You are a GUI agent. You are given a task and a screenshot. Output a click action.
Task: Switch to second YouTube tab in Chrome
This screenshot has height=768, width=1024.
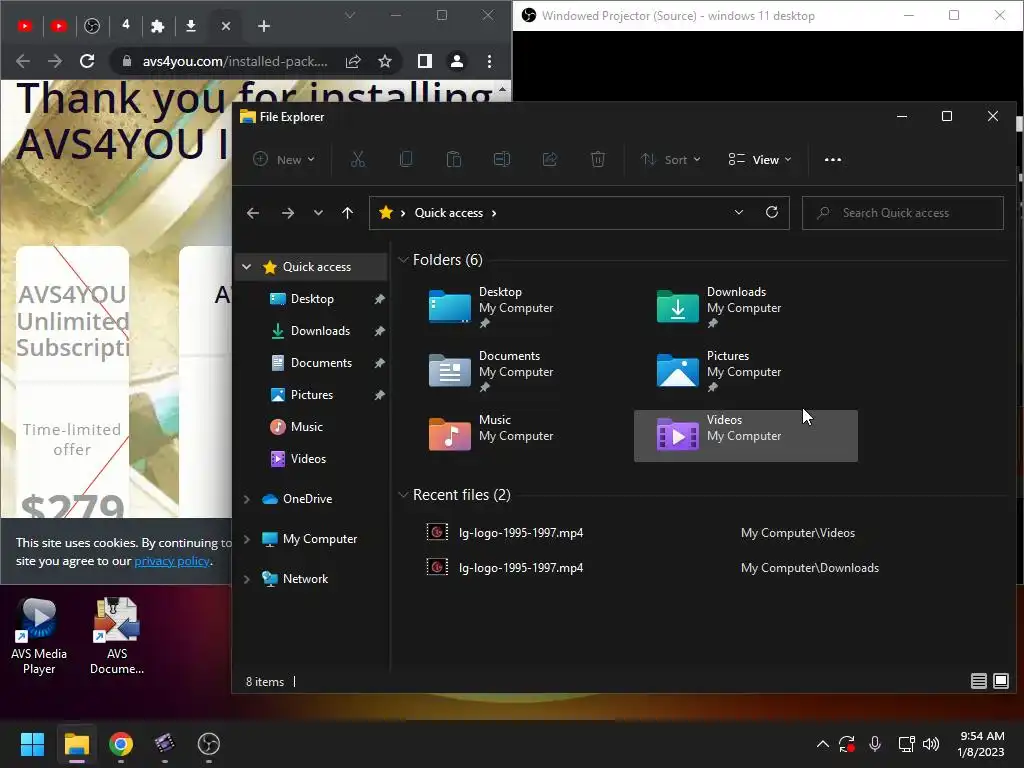point(59,26)
